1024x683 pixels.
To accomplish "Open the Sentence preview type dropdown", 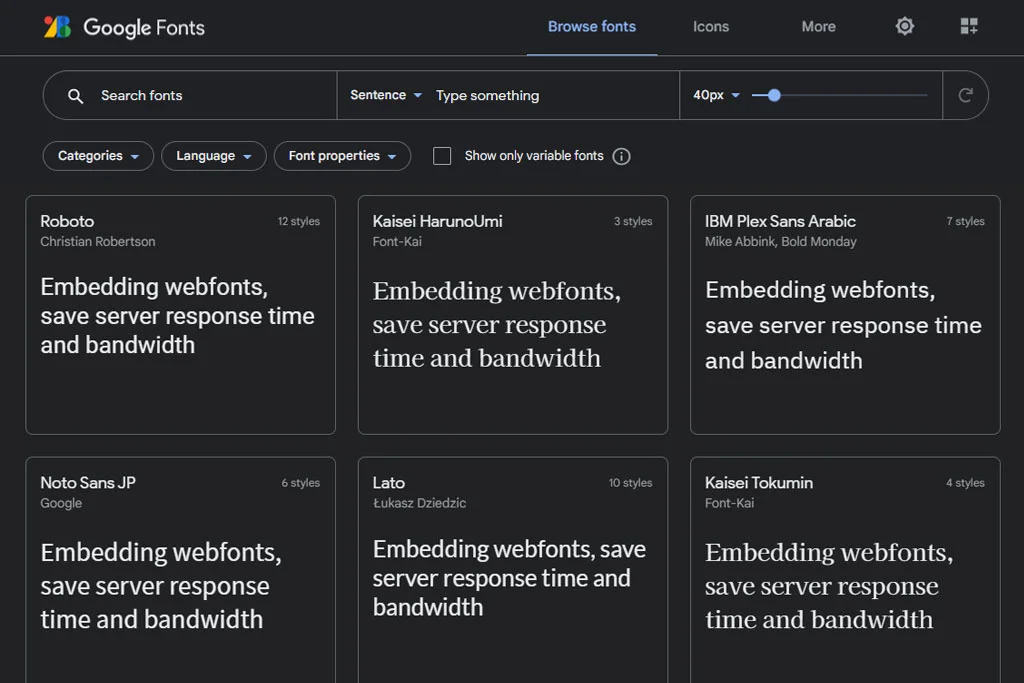I will click(x=386, y=95).
